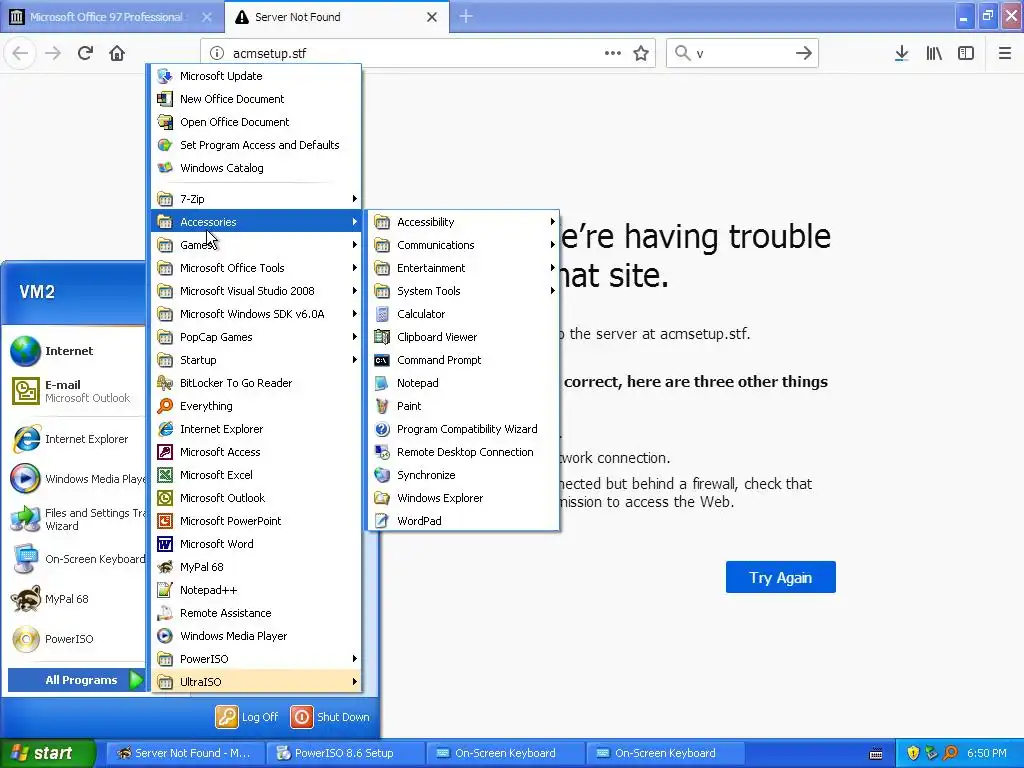Open Microsoft Excel

click(256, 475)
